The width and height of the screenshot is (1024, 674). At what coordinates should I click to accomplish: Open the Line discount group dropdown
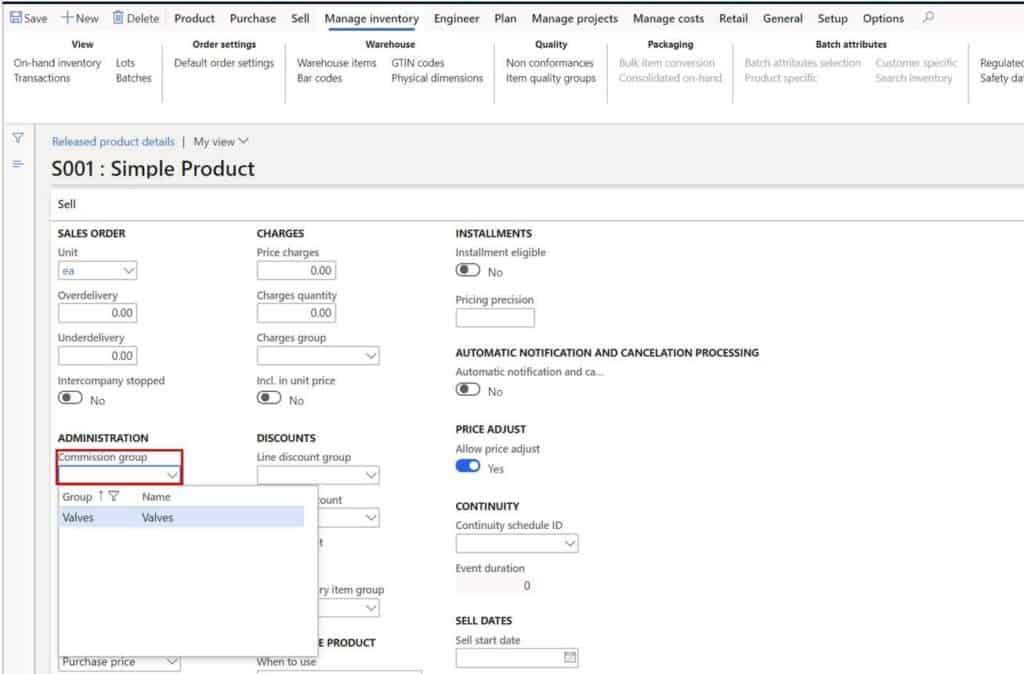tap(369, 475)
